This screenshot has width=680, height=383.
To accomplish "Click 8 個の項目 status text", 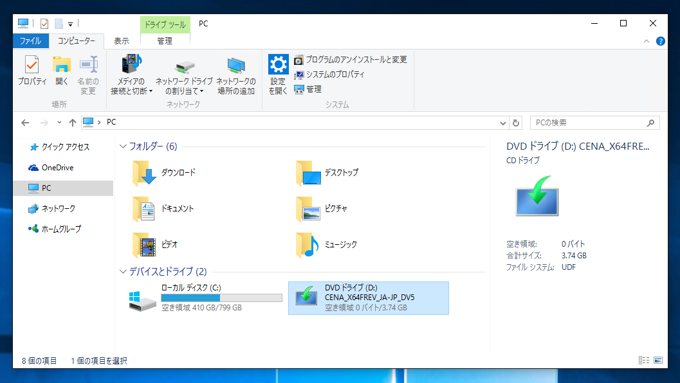I will click(x=39, y=361).
